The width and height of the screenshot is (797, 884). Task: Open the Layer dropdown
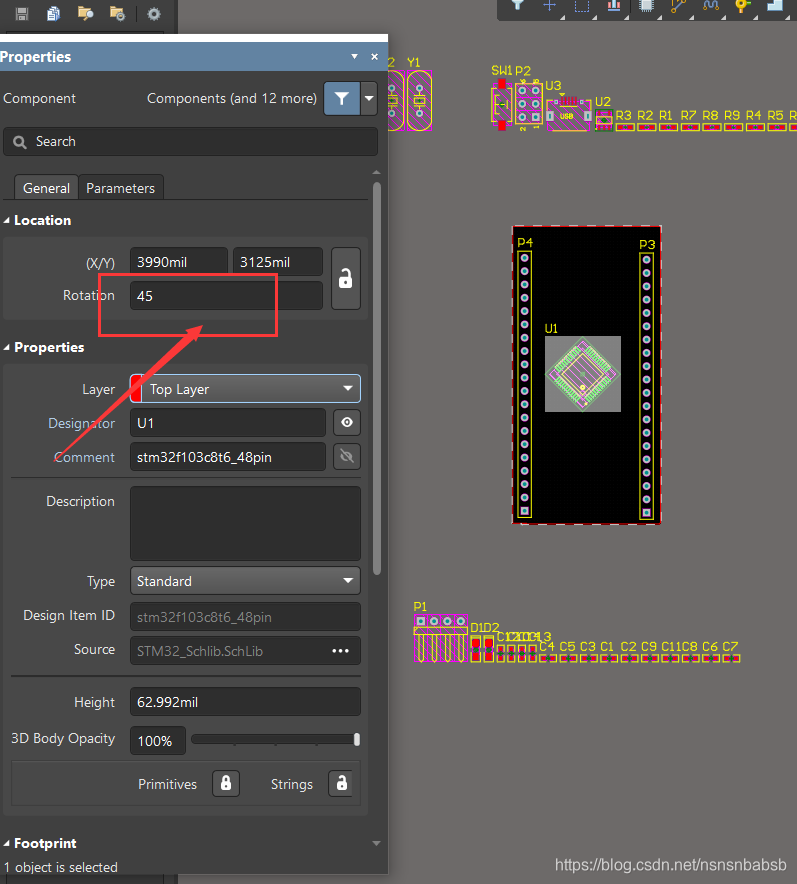click(245, 388)
